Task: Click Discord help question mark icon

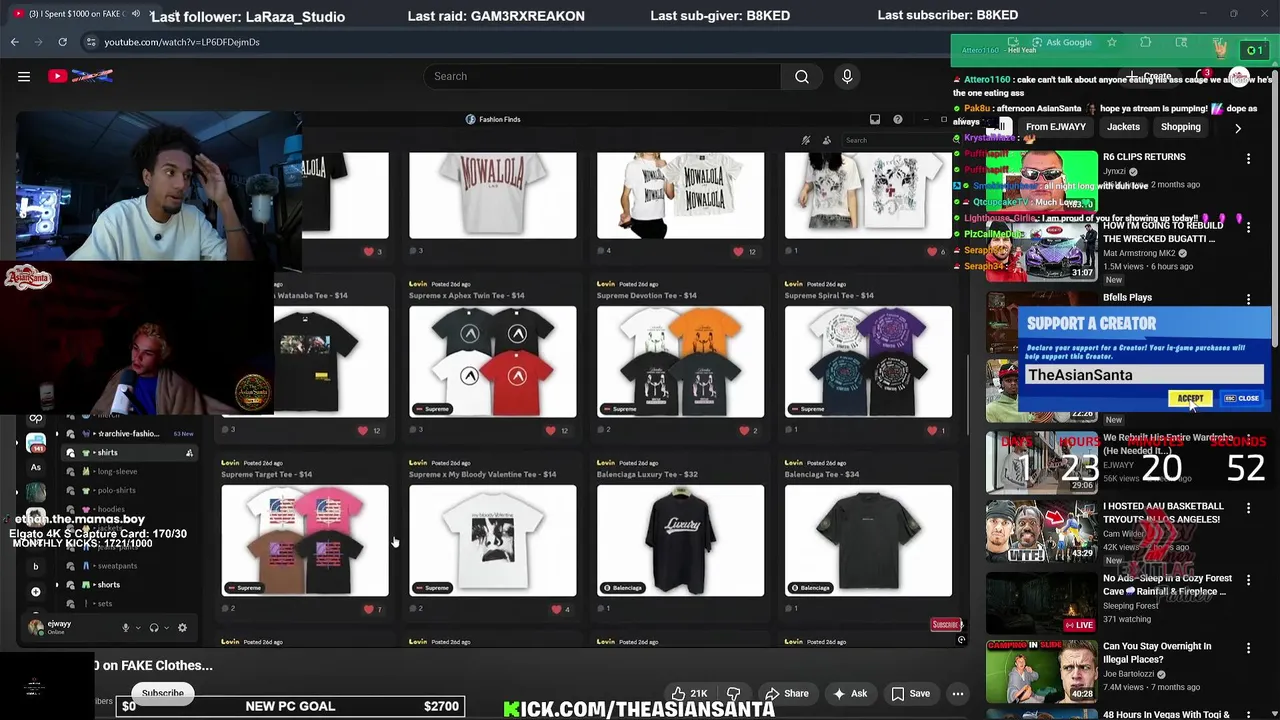Action: 897,119
